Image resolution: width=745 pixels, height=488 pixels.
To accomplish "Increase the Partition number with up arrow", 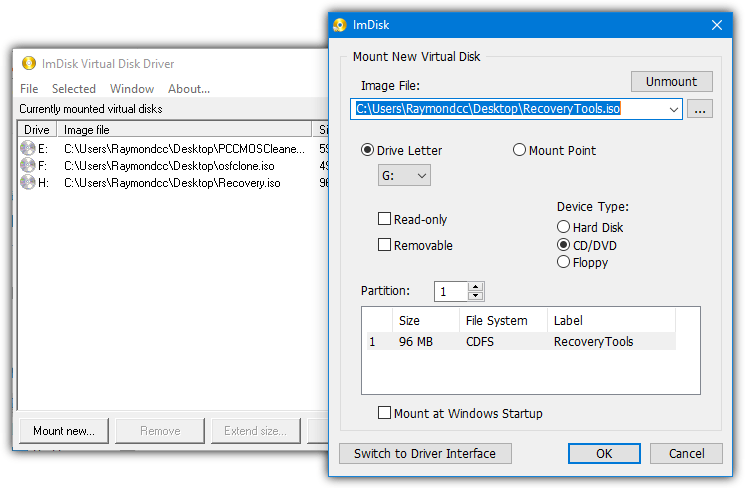I will (475, 287).
